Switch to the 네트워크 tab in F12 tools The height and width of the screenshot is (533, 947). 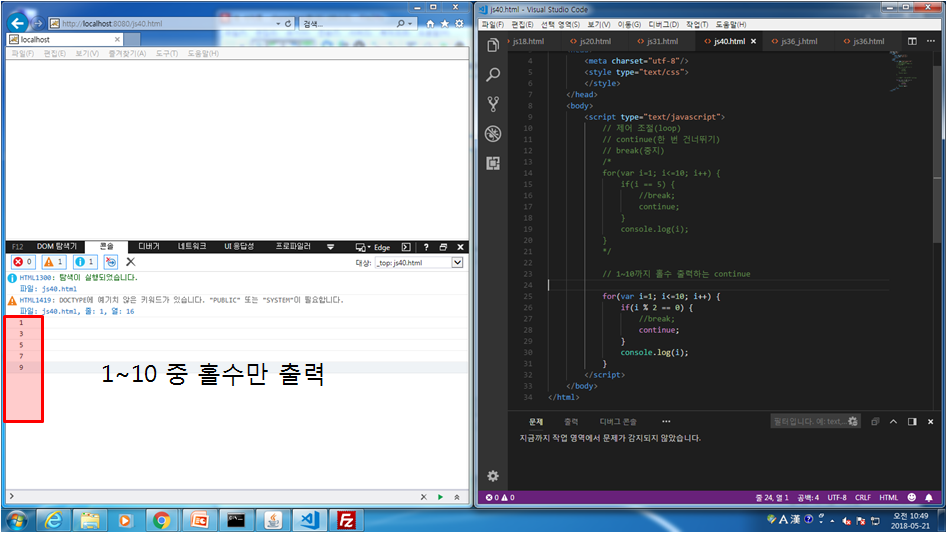coord(192,246)
